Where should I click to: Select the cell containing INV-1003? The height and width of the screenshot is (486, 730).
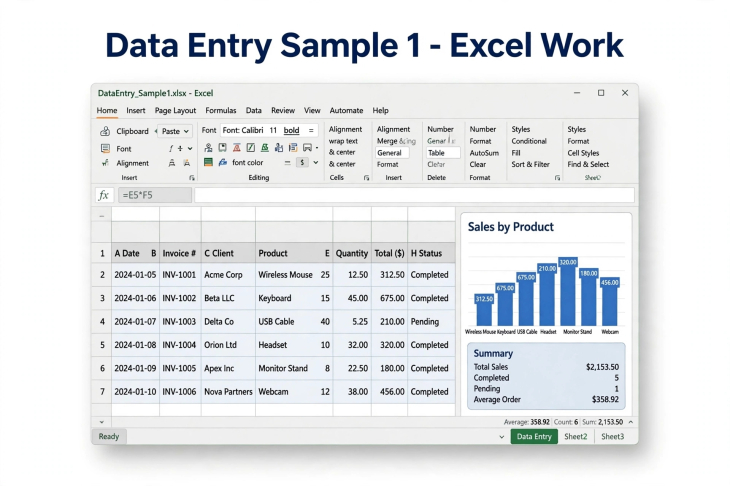179,322
